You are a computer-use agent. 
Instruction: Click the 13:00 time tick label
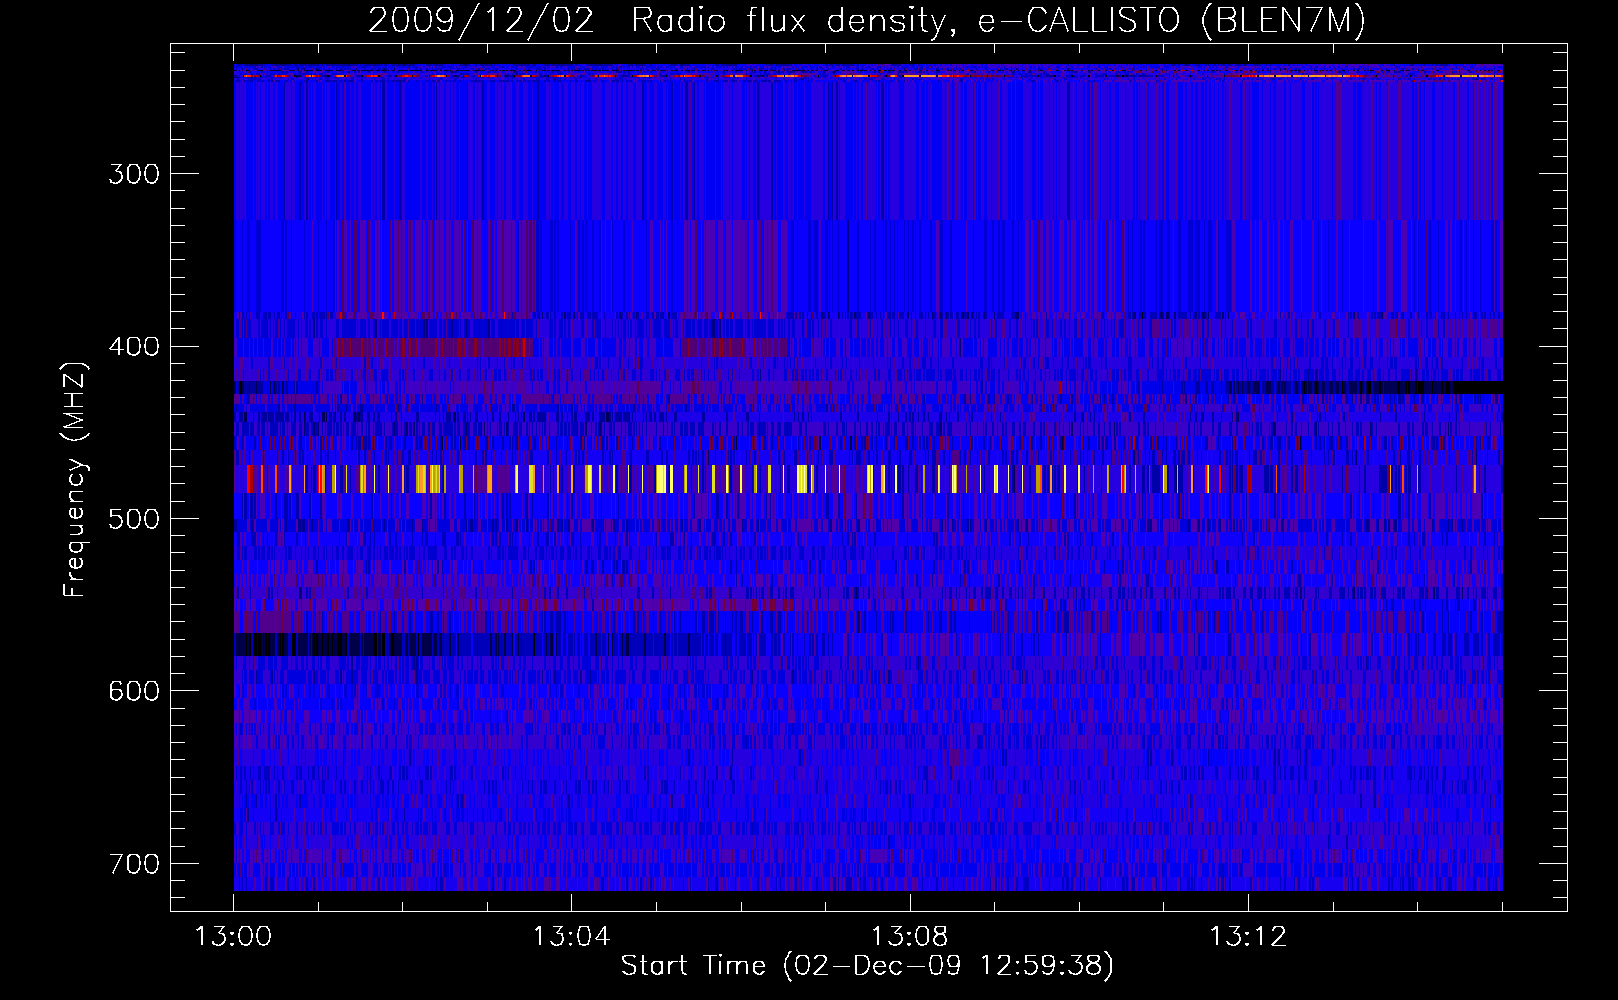[x=233, y=937]
